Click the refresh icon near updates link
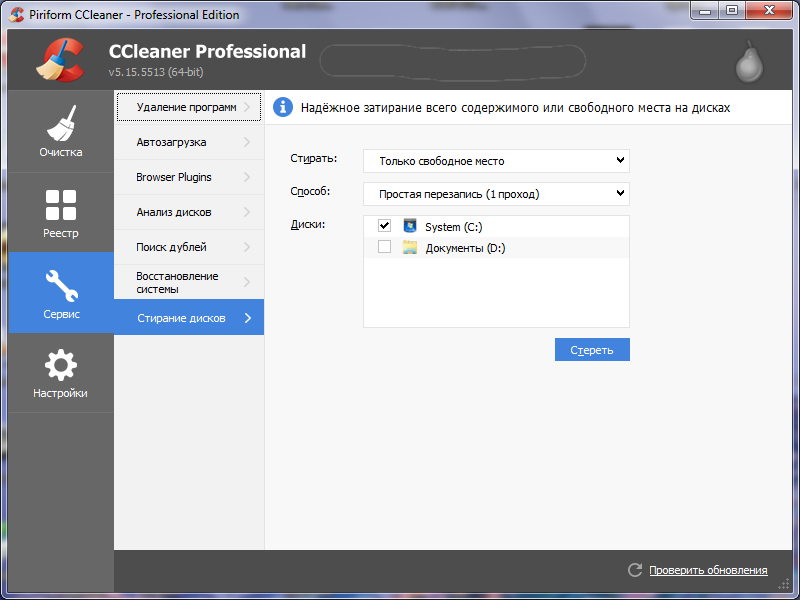This screenshot has width=800, height=600. click(x=634, y=570)
